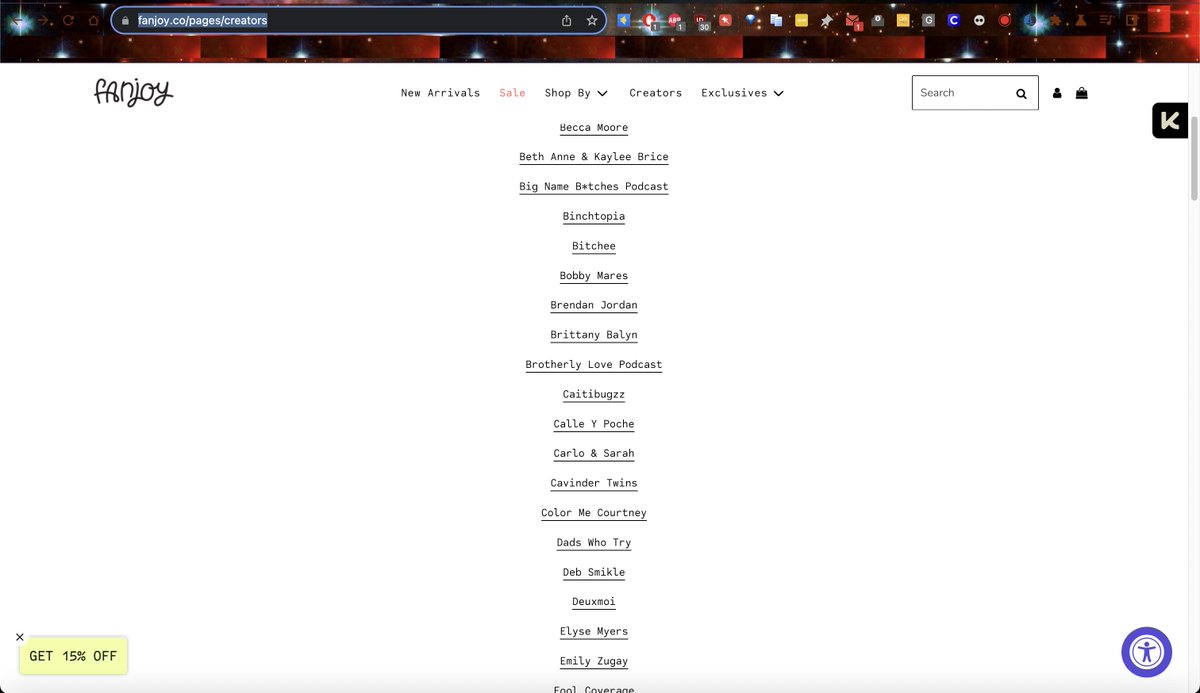Click the address bar URL
Image resolution: width=1200 pixels, height=693 pixels.
(202, 20)
